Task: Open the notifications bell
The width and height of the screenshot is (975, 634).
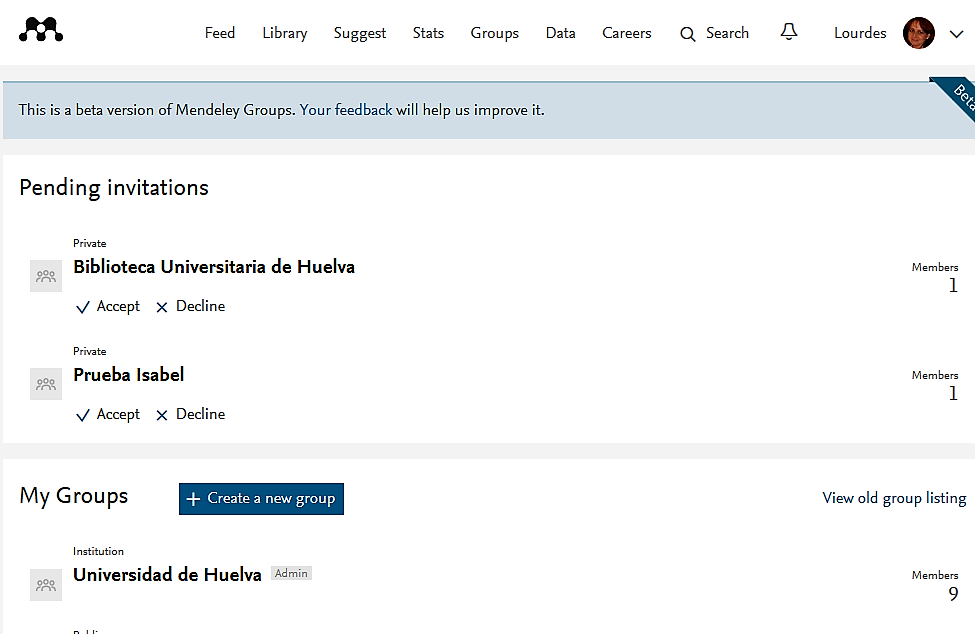Action: [x=788, y=32]
